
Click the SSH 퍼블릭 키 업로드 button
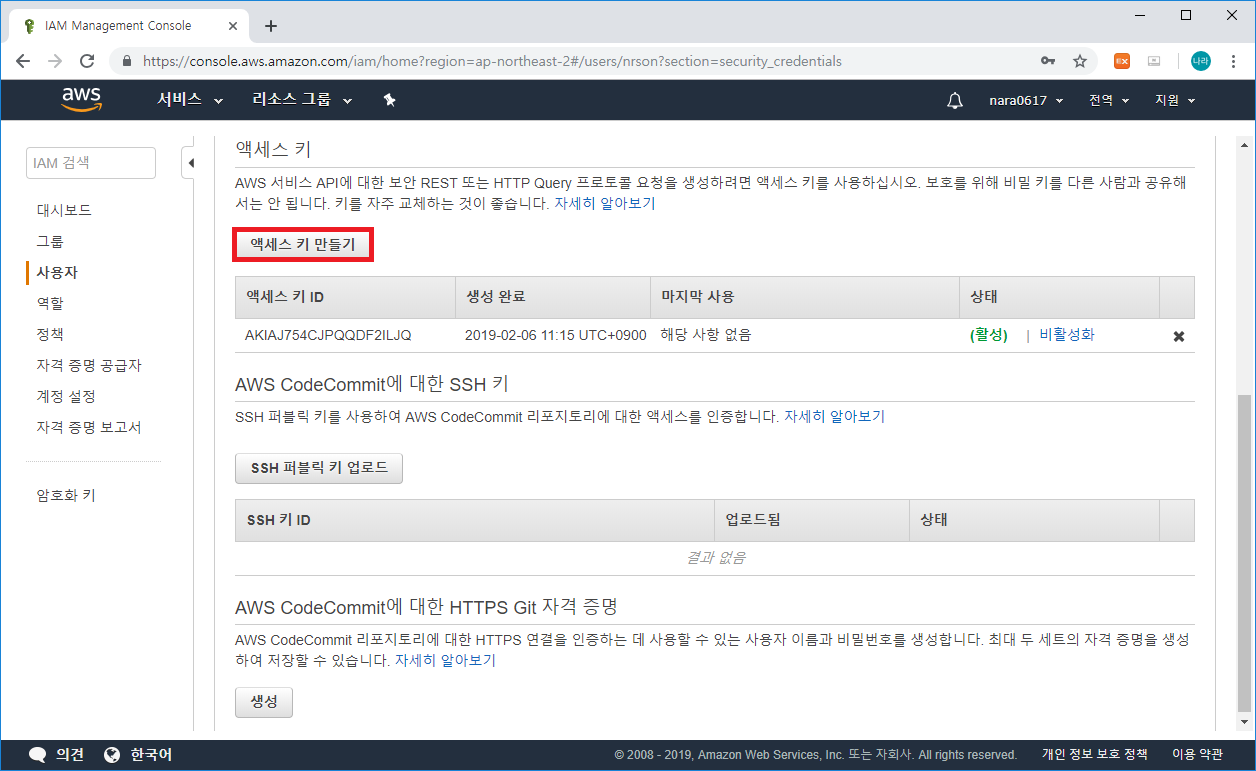tap(319, 468)
